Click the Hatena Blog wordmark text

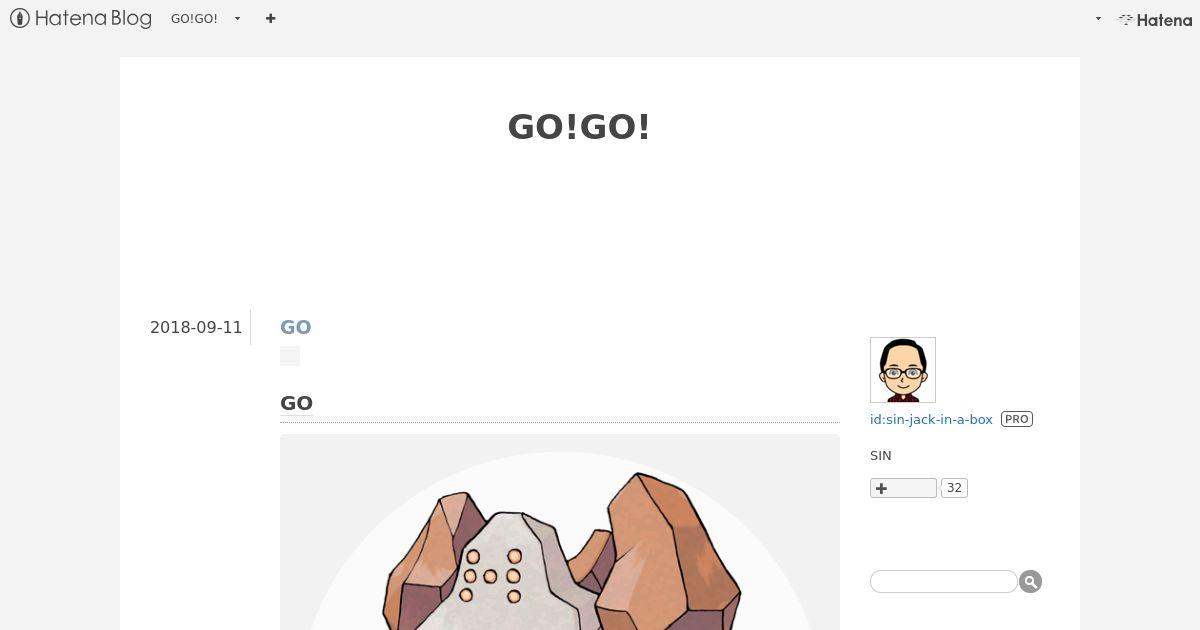pyautogui.click(x=93, y=18)
